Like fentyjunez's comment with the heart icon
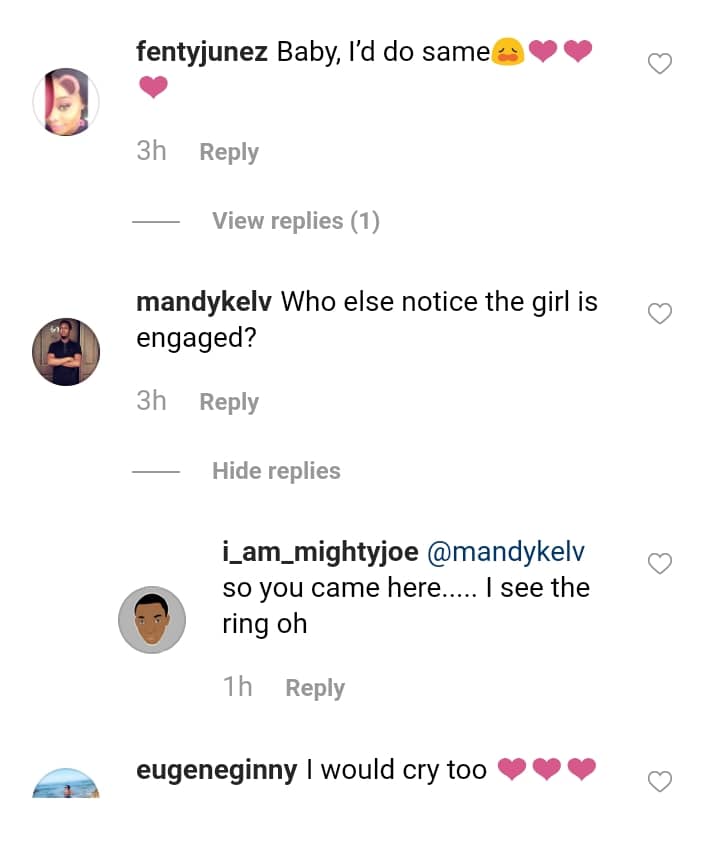720x841 pixels. click(660, 65)
